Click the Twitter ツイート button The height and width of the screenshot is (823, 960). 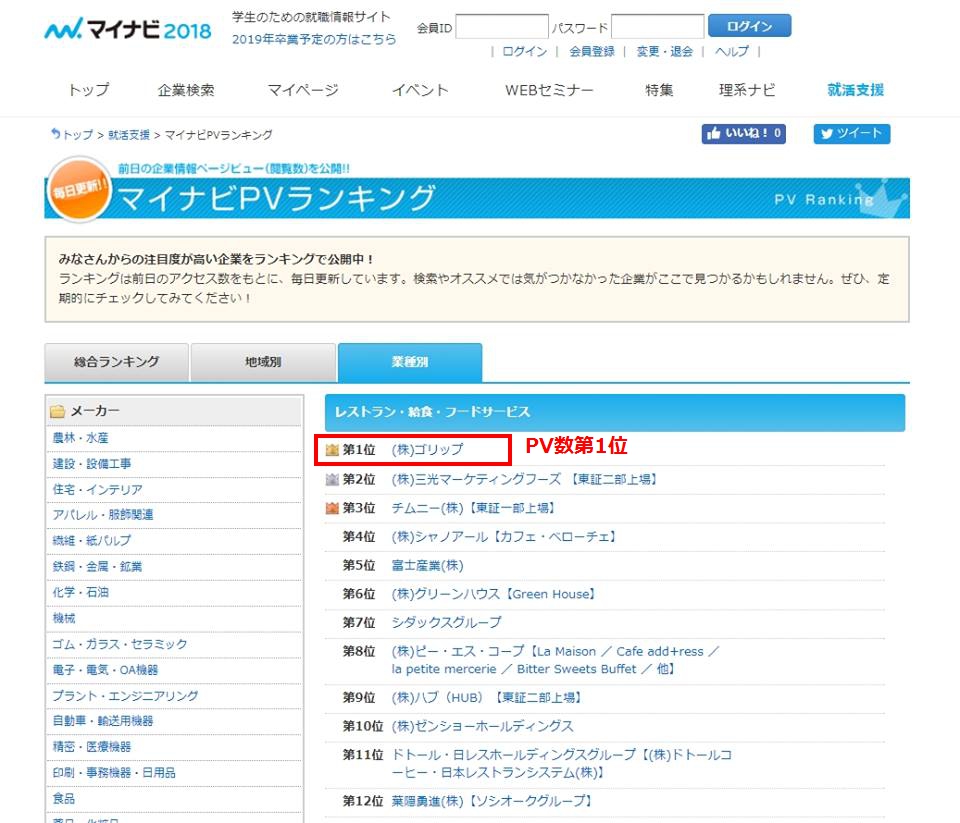pyautogui.click(x=852, y=133)
